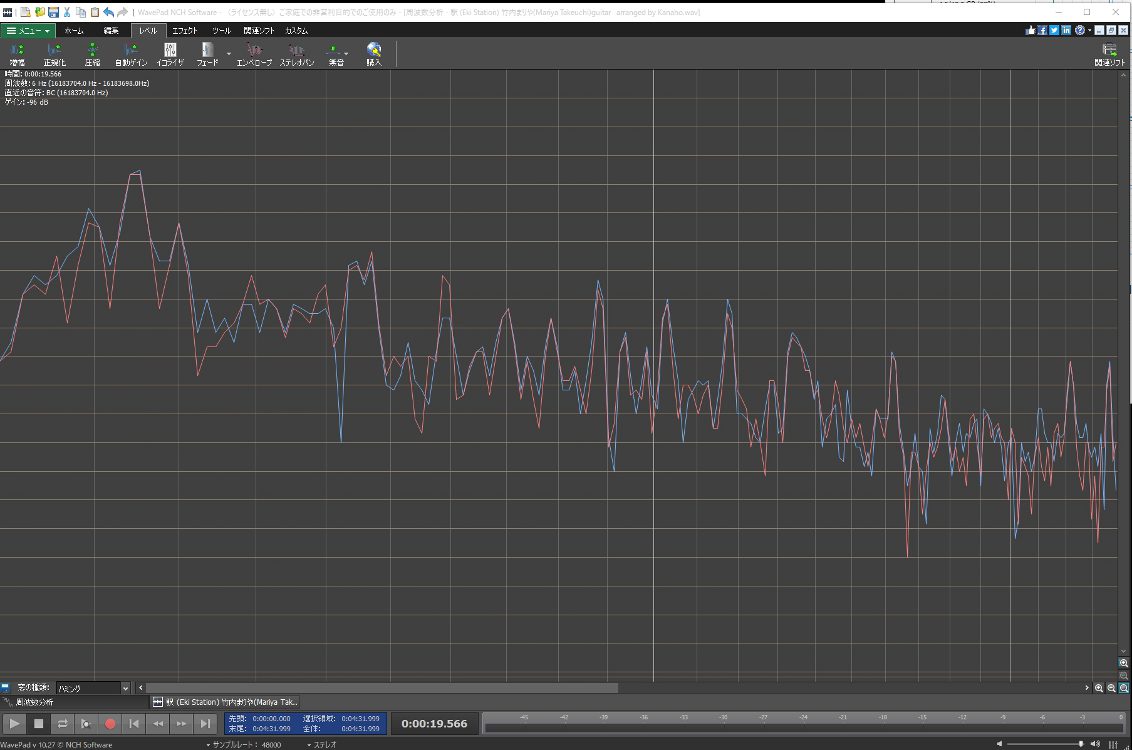Click the 正規化 (Normalize) icon
This screenshot has height=750, width=1132.
(x=54, y=53)
